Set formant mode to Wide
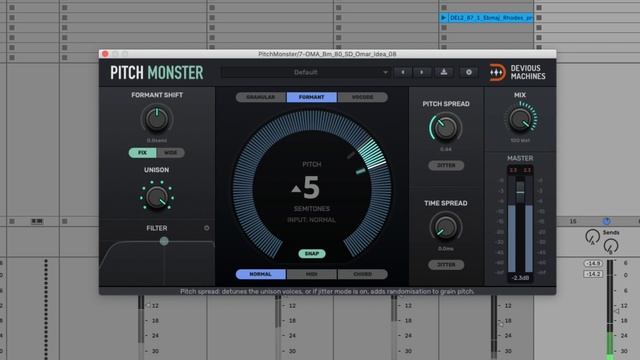 click(x=171, y=153)
